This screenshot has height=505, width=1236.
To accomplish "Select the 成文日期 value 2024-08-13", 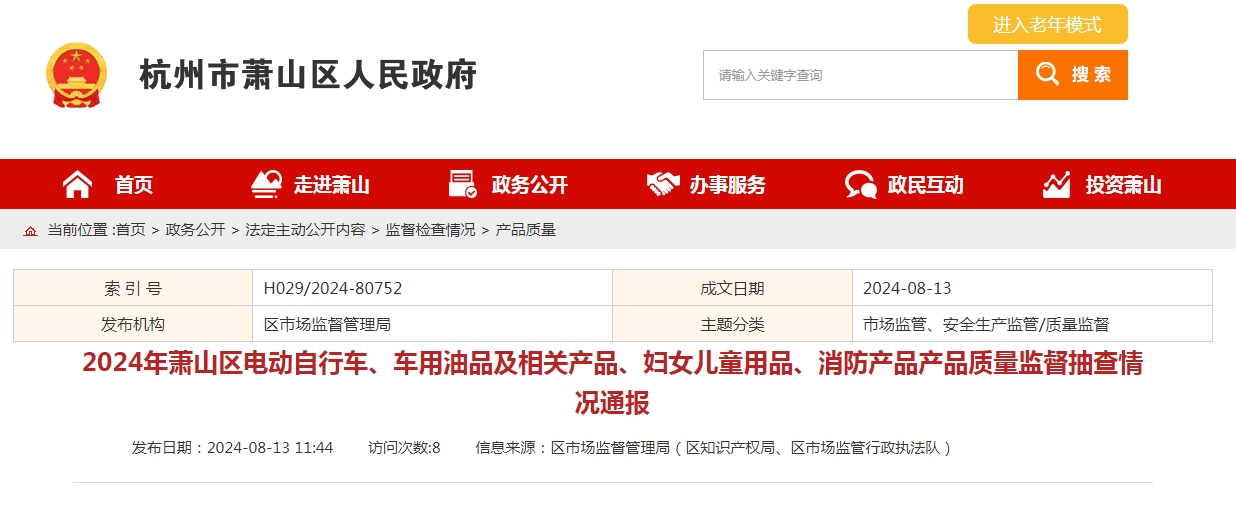I will point(1032,288).
